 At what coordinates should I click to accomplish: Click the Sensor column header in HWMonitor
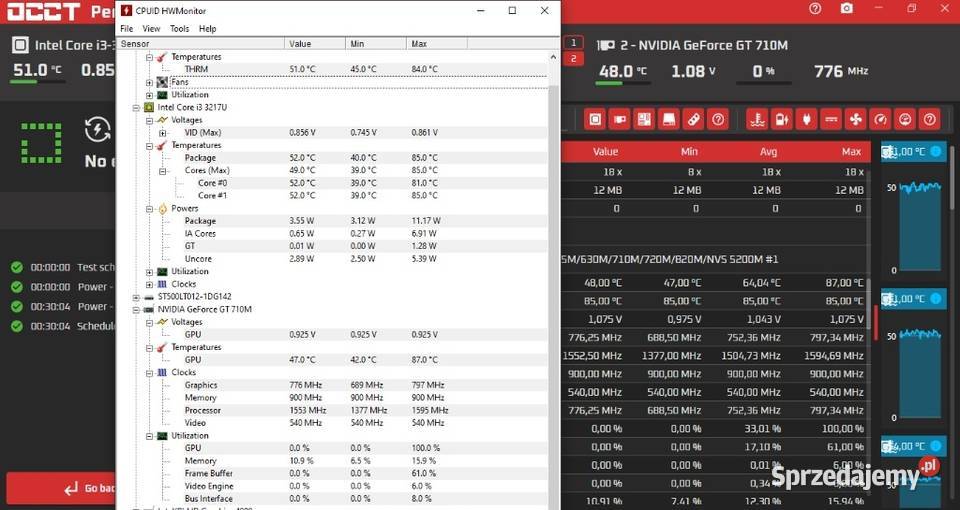tap(200, 43)
